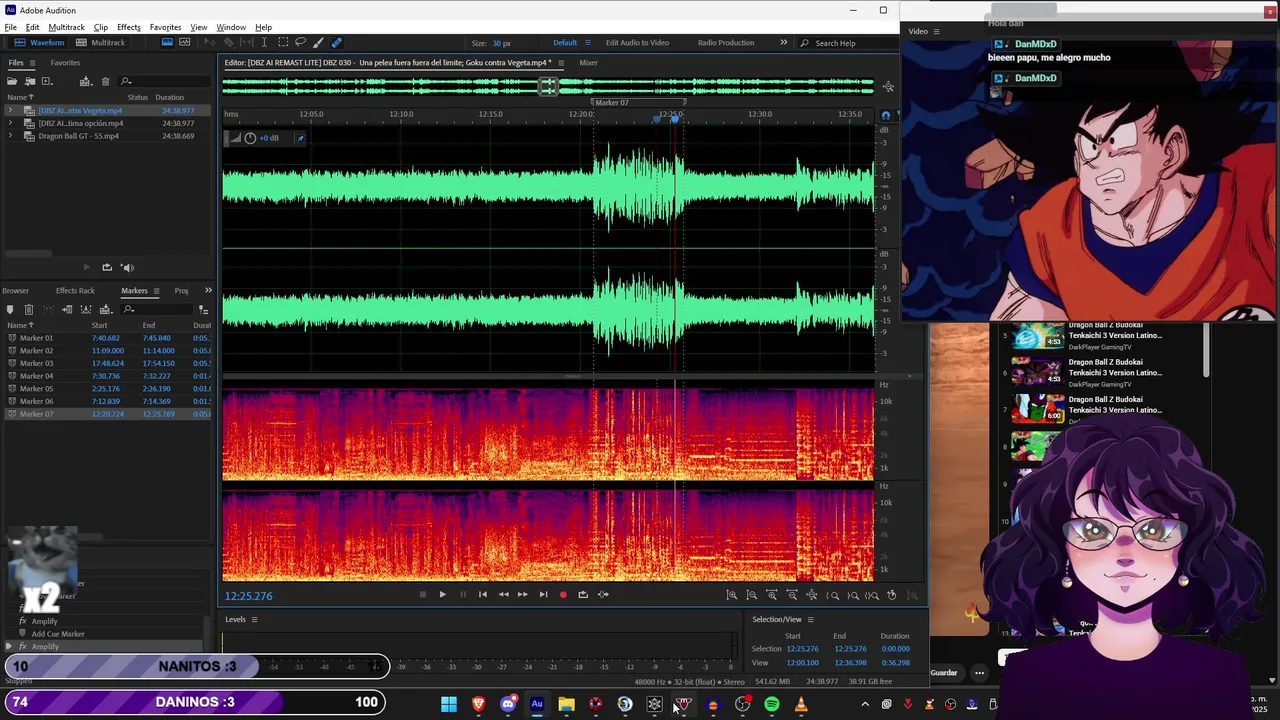
Task: Open the Effects menu
Action: [x=128, y=27]
